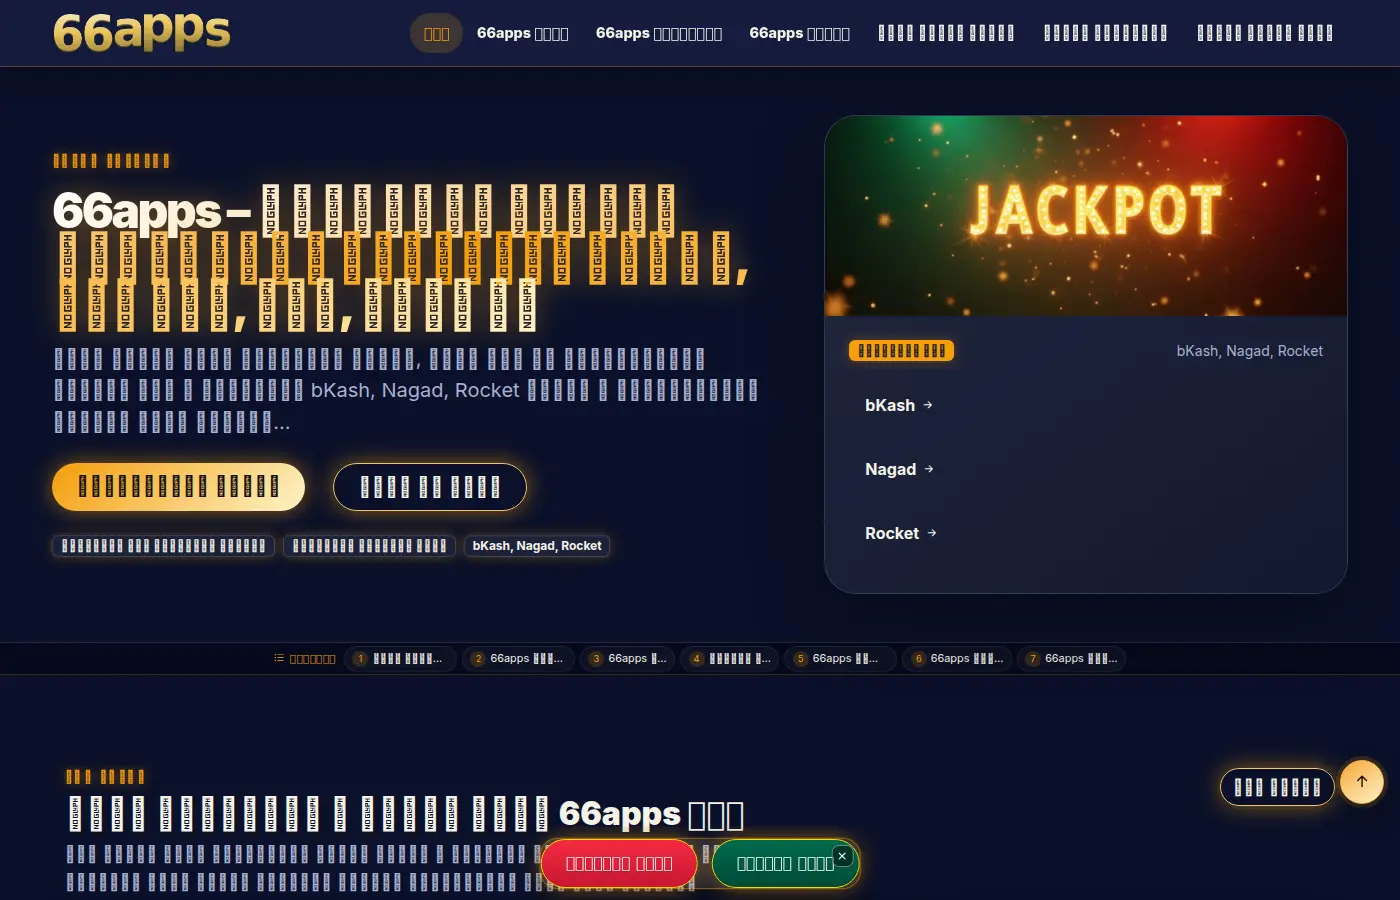The height and width of the screenshot is (900, 1400).
Task: Click the arrow next to Rocket
Action: click(932, 533)
